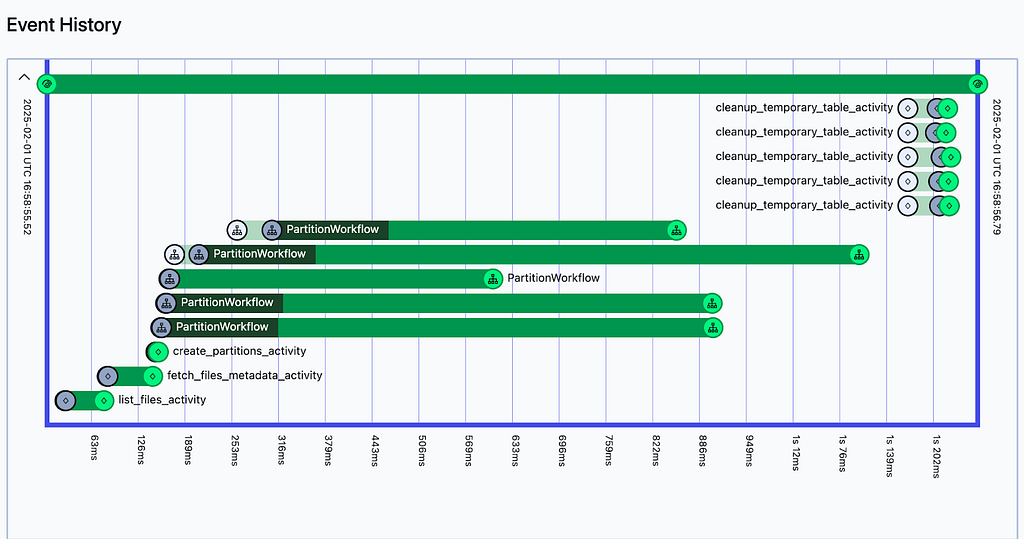
Task: Click fetch_files_metadata_activity completed green icon
Action: tap(152, 376)
